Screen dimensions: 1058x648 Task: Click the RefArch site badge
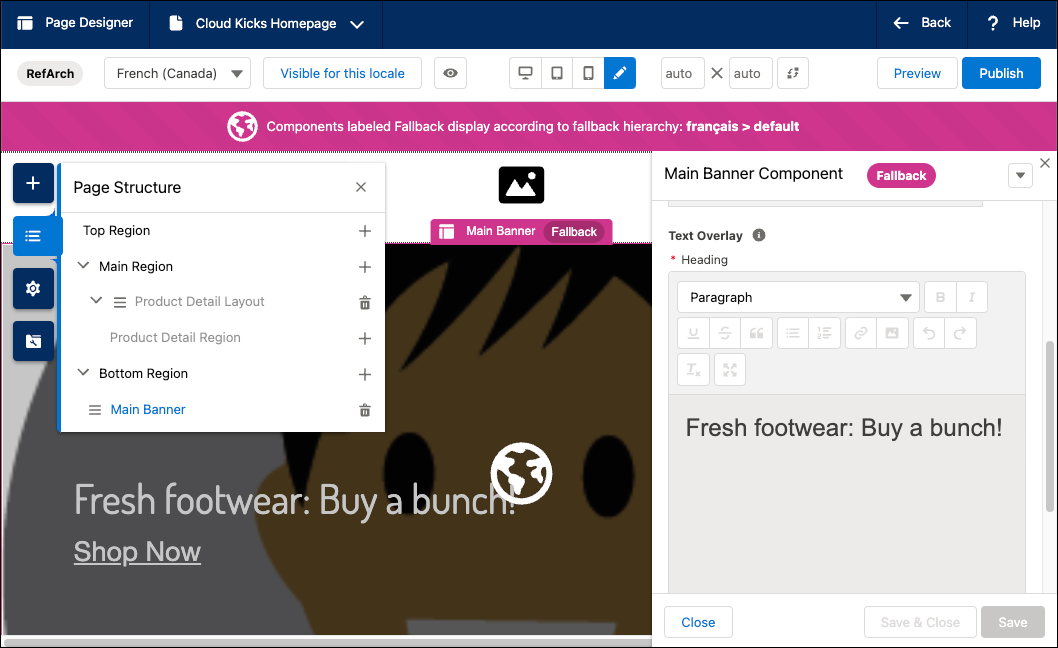(50, 74)
